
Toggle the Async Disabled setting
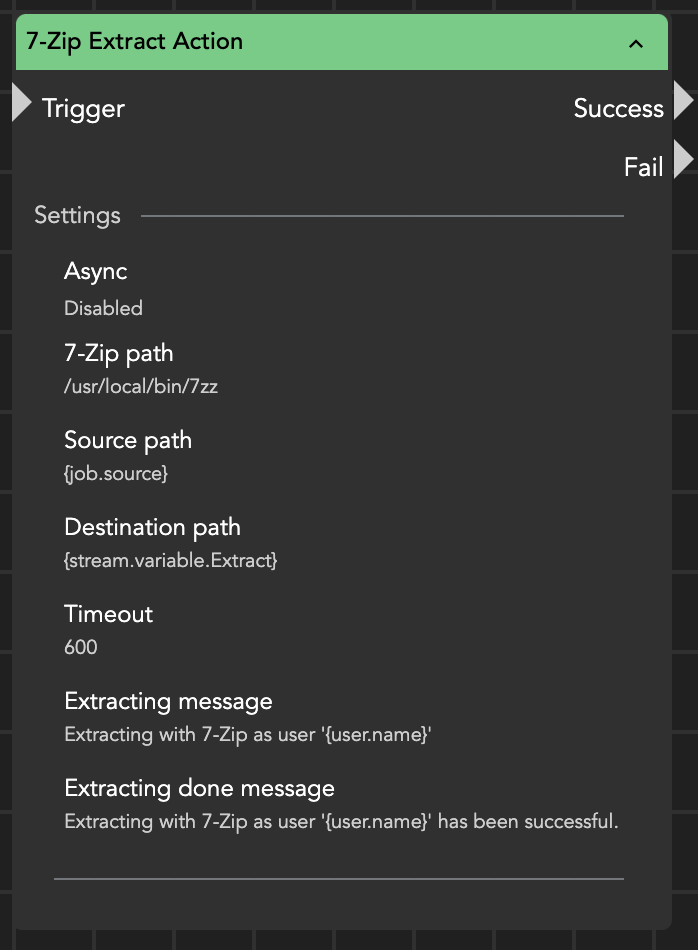pos(103,308)
